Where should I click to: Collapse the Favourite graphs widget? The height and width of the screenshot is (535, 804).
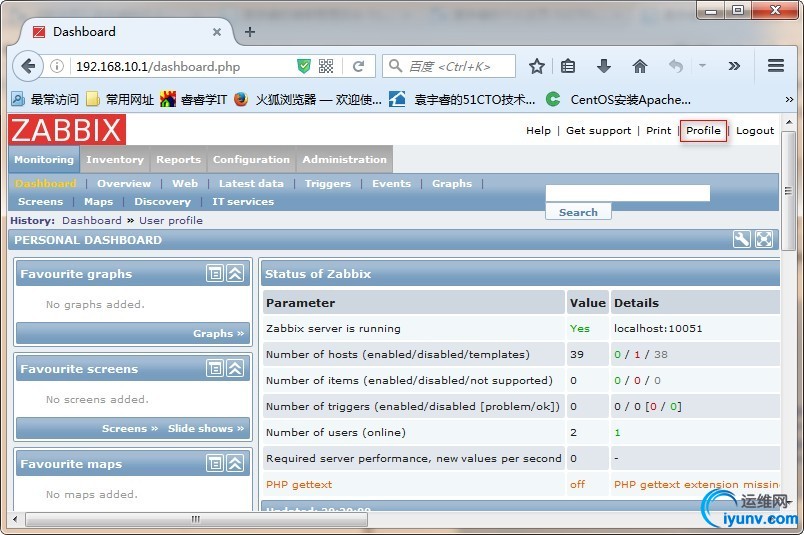click(x=235, y=273)
